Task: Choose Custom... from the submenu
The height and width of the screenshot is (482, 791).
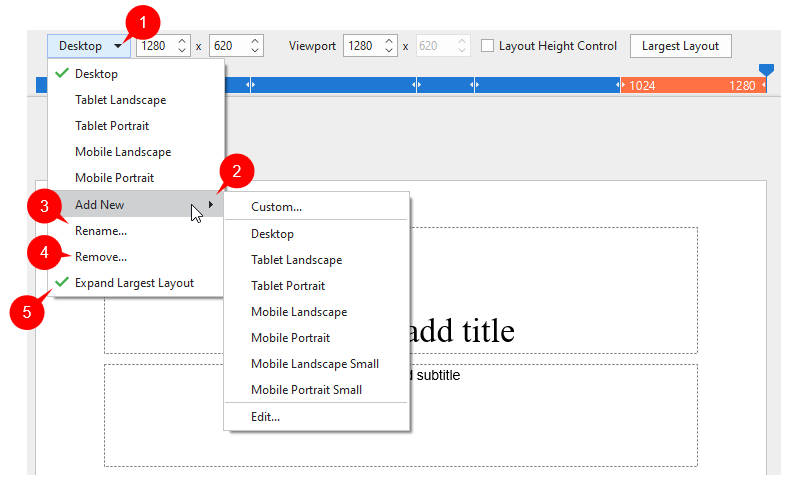Action: [276, 207]
